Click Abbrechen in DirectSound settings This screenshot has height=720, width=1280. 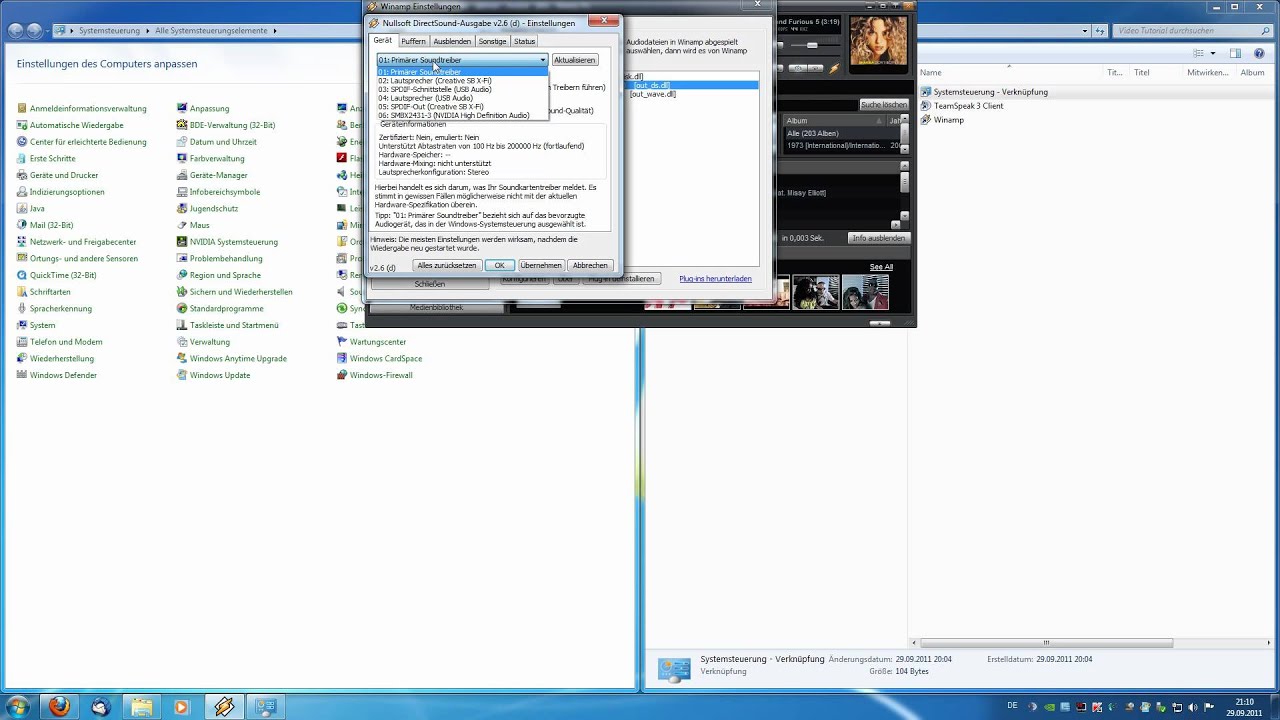[x=590, y=265]
